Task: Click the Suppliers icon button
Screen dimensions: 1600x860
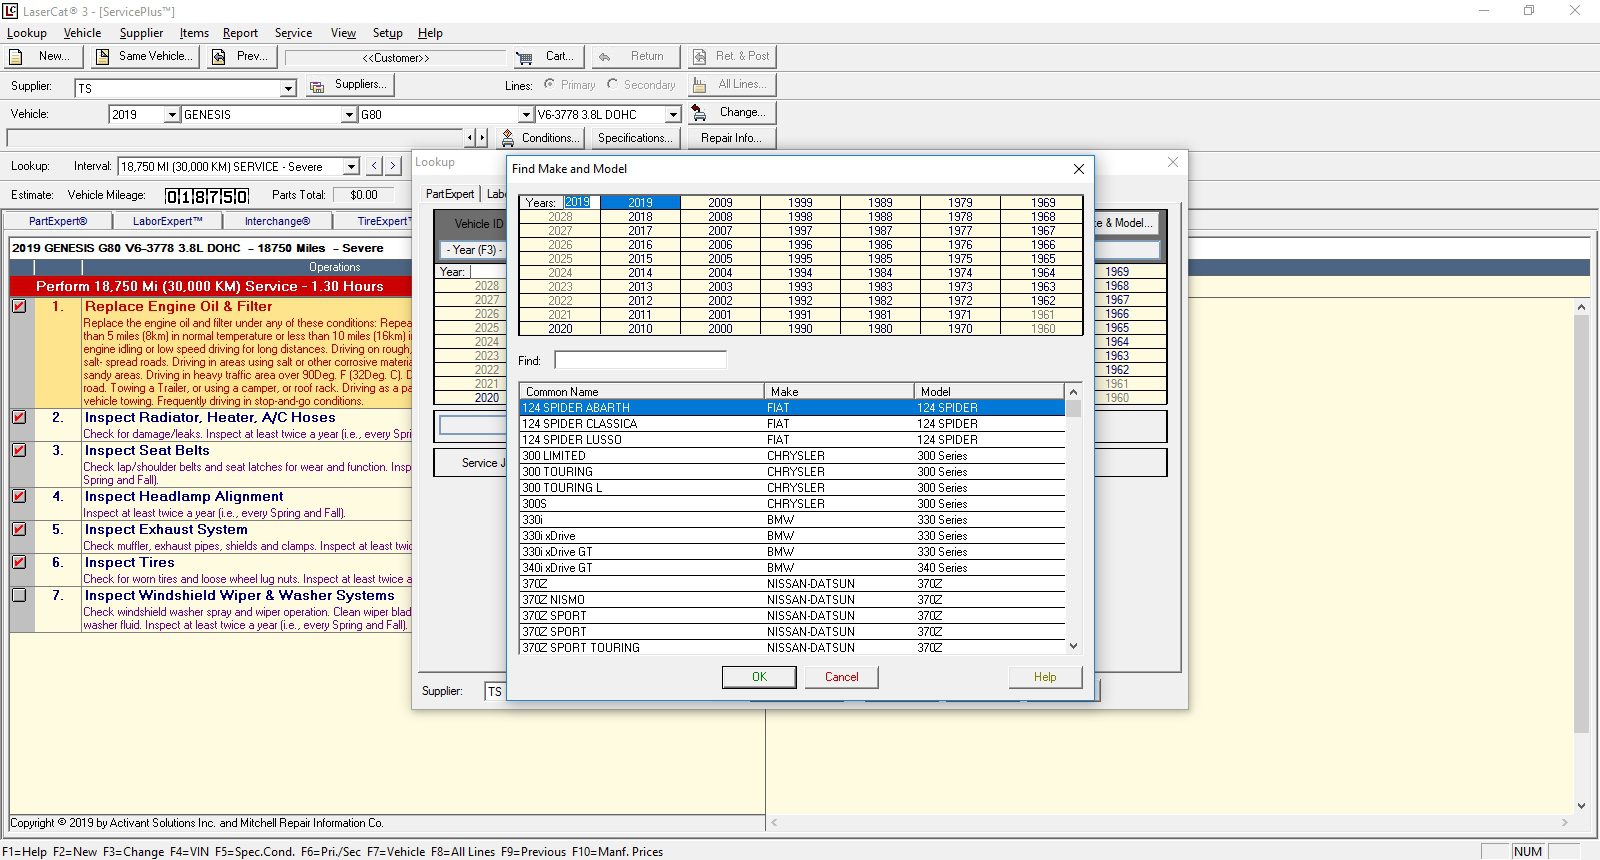Action: [x=317, y=86]
